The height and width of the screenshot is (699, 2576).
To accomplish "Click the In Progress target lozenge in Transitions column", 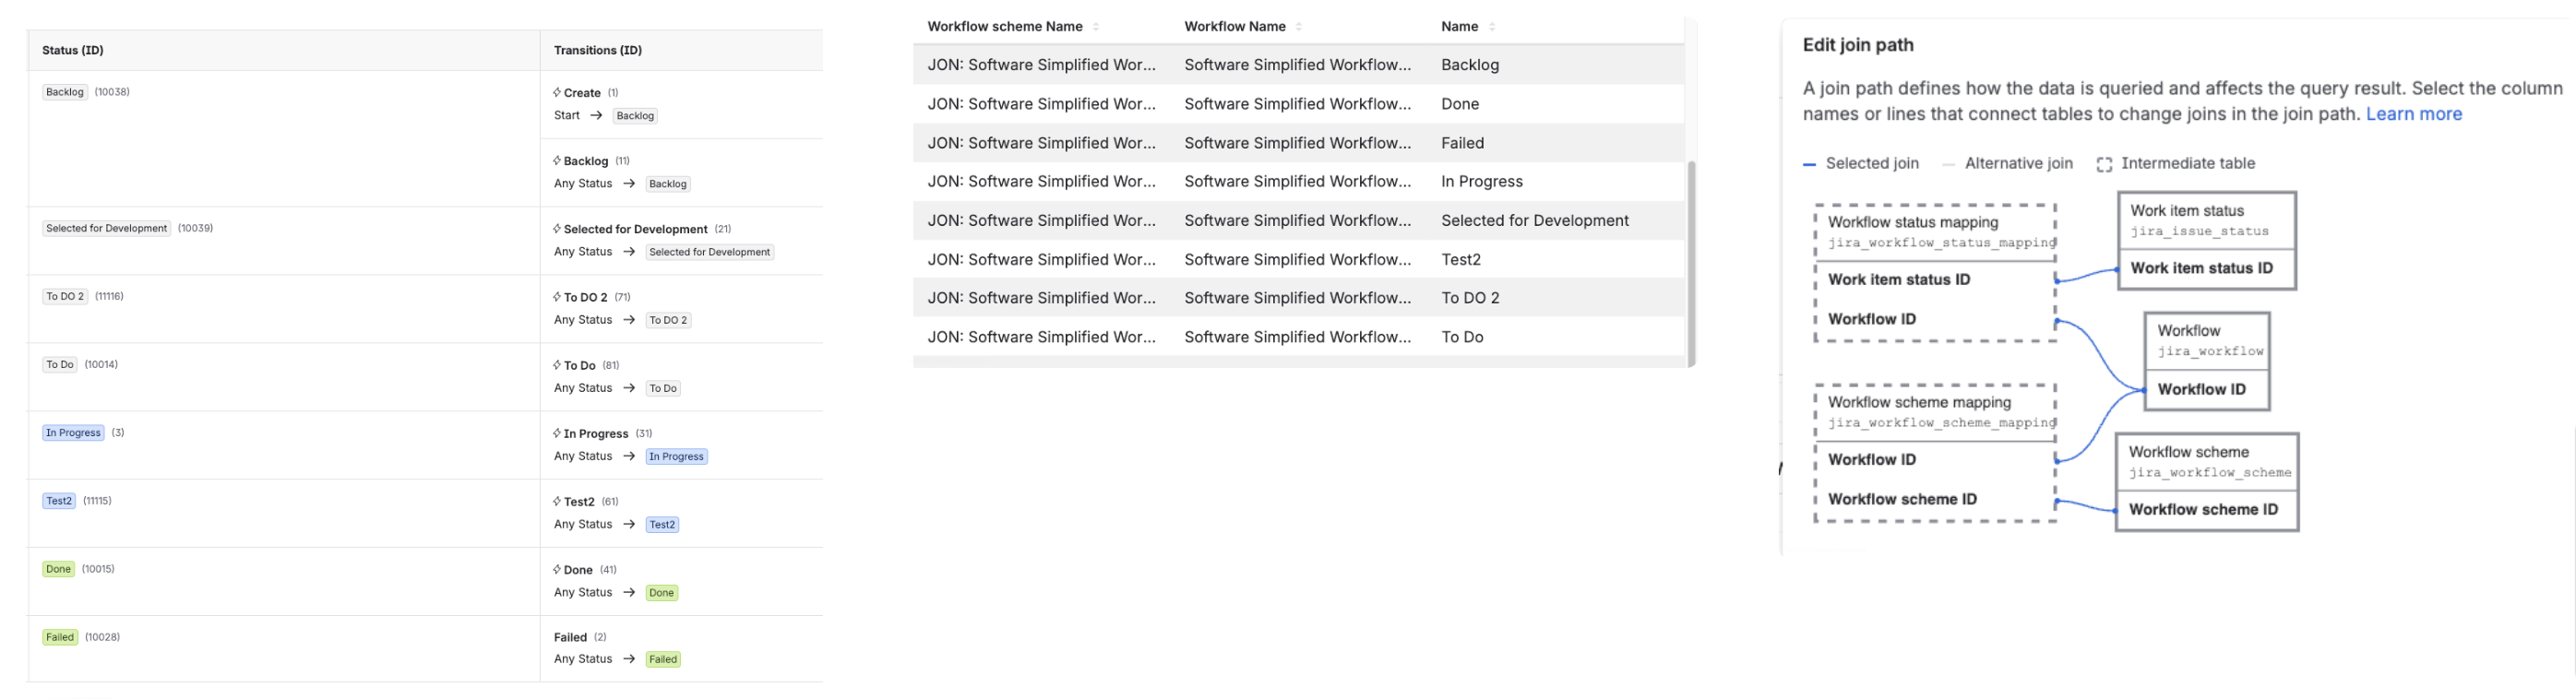I will [x=677, y=456].
